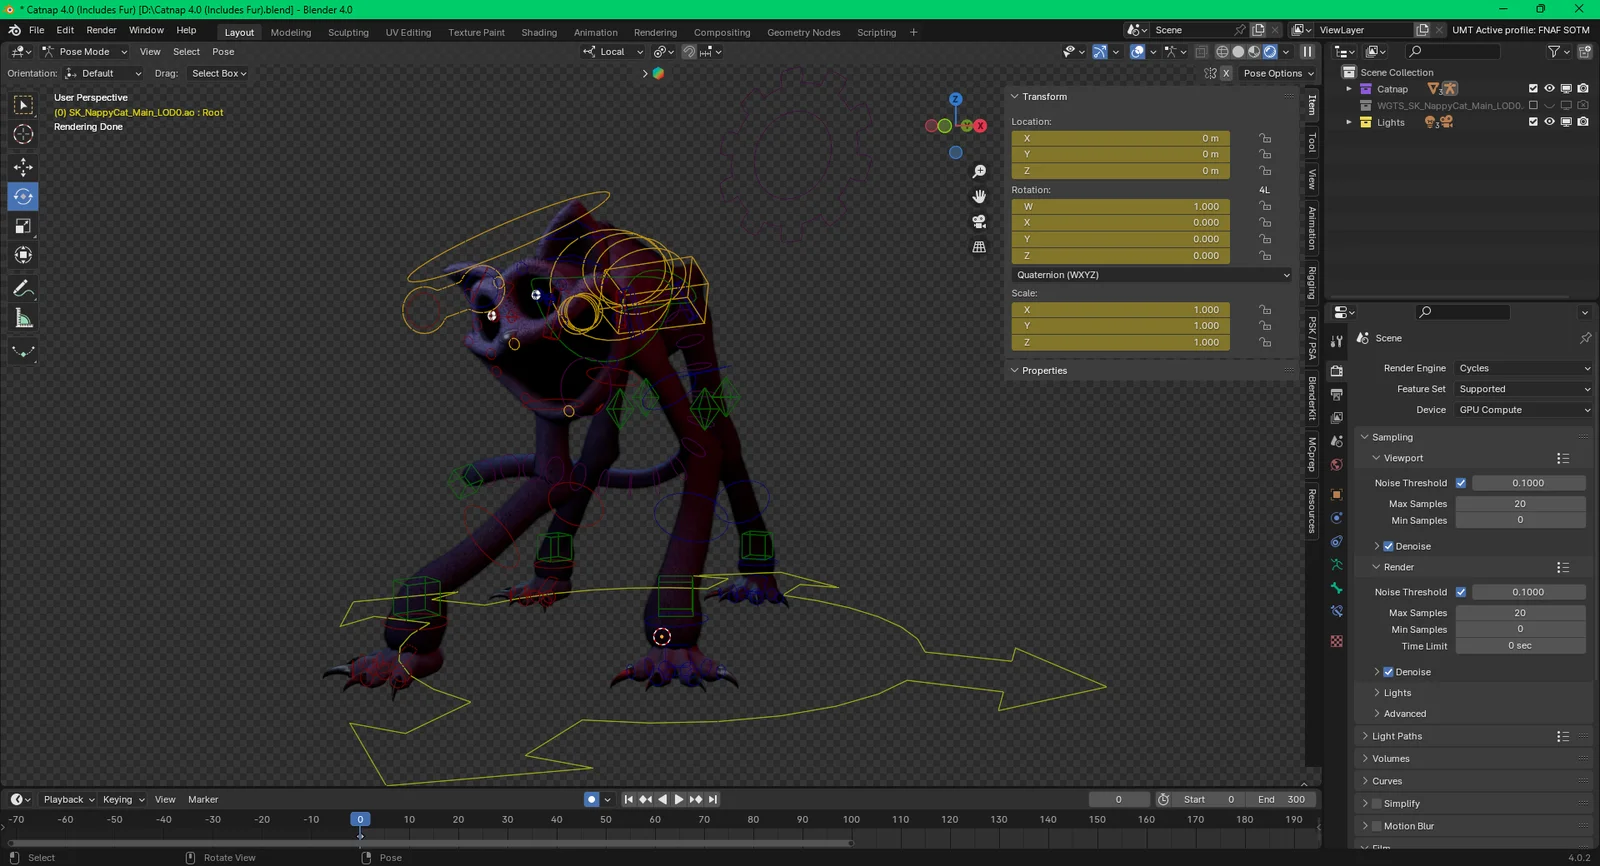Screen dimensions: 1600x866
Task: Open Pose Options popover
Action: point(1278,73)
